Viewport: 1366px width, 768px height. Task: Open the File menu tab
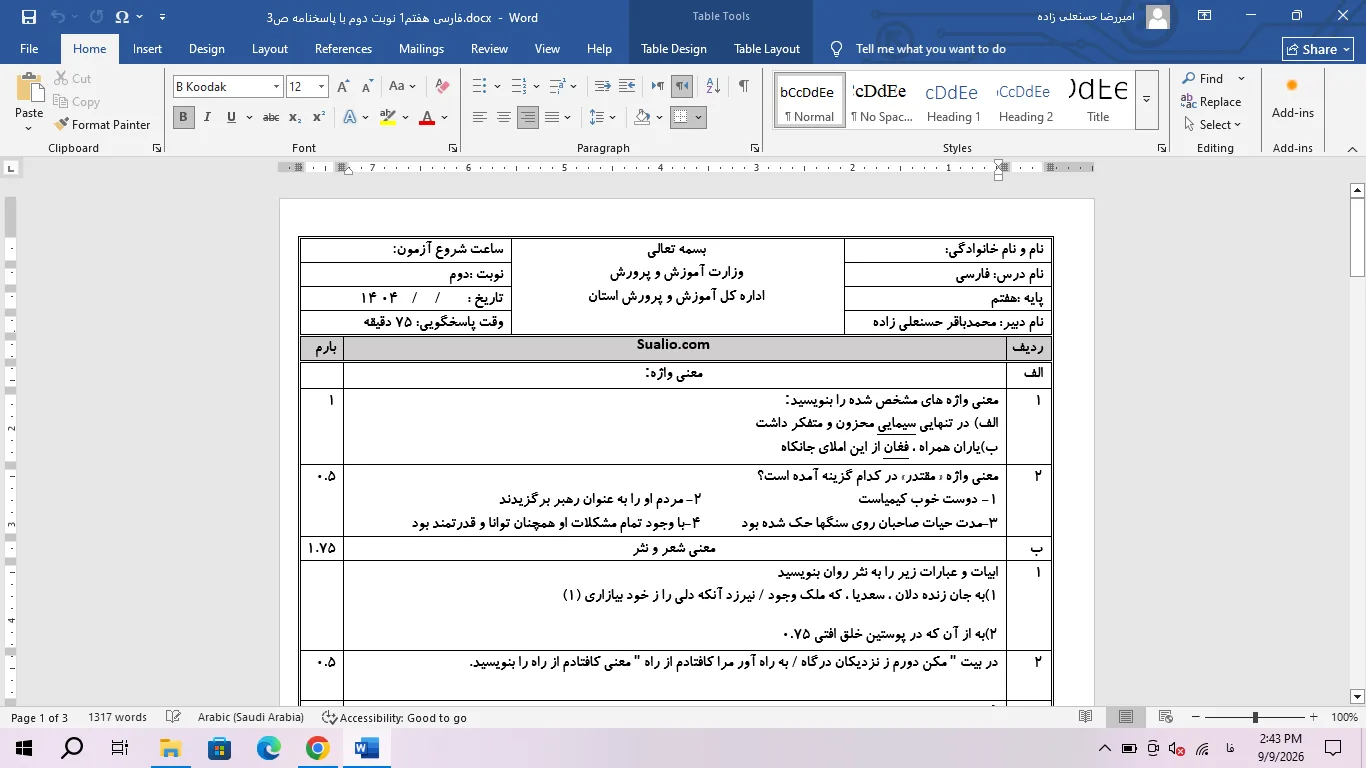click(29, 49)
